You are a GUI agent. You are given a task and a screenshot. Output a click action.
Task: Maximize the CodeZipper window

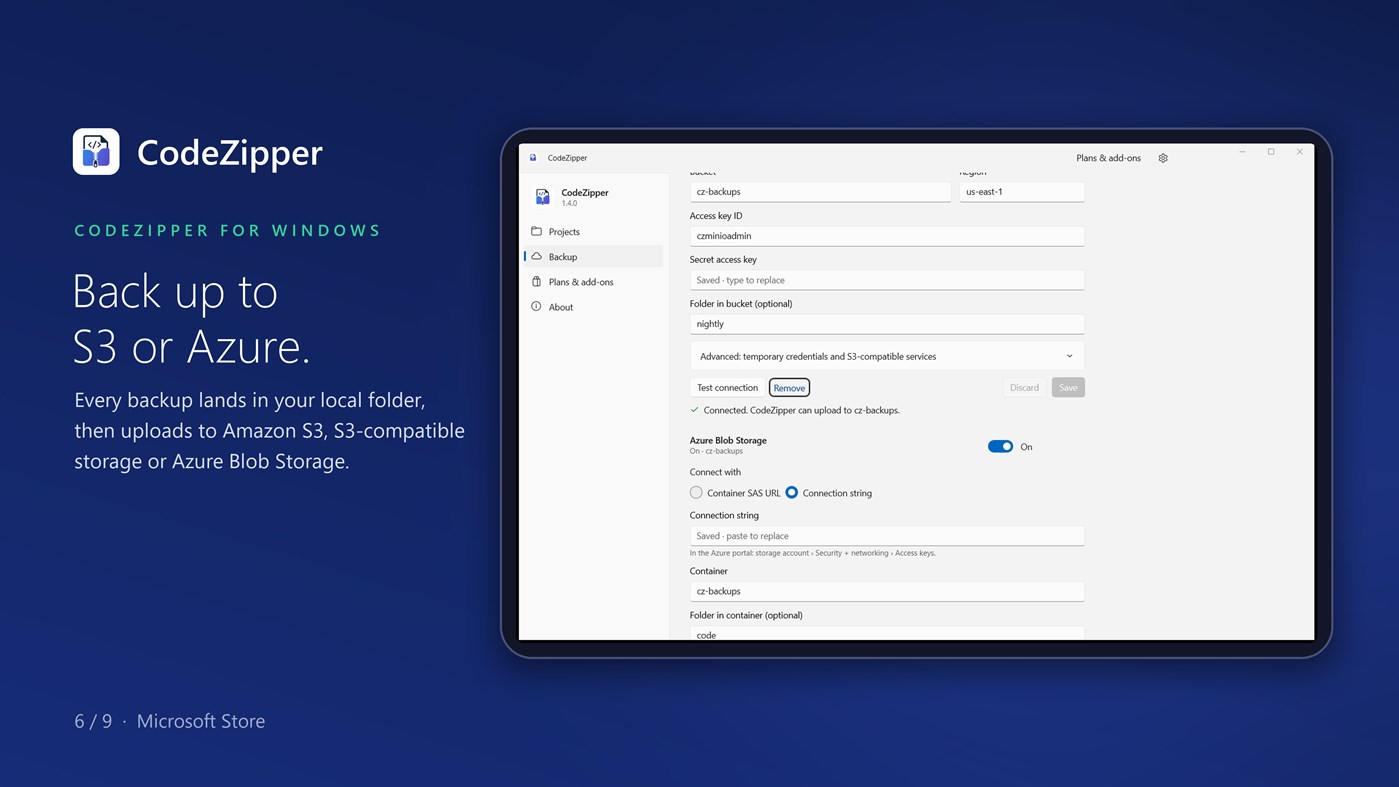point(1271,152)
